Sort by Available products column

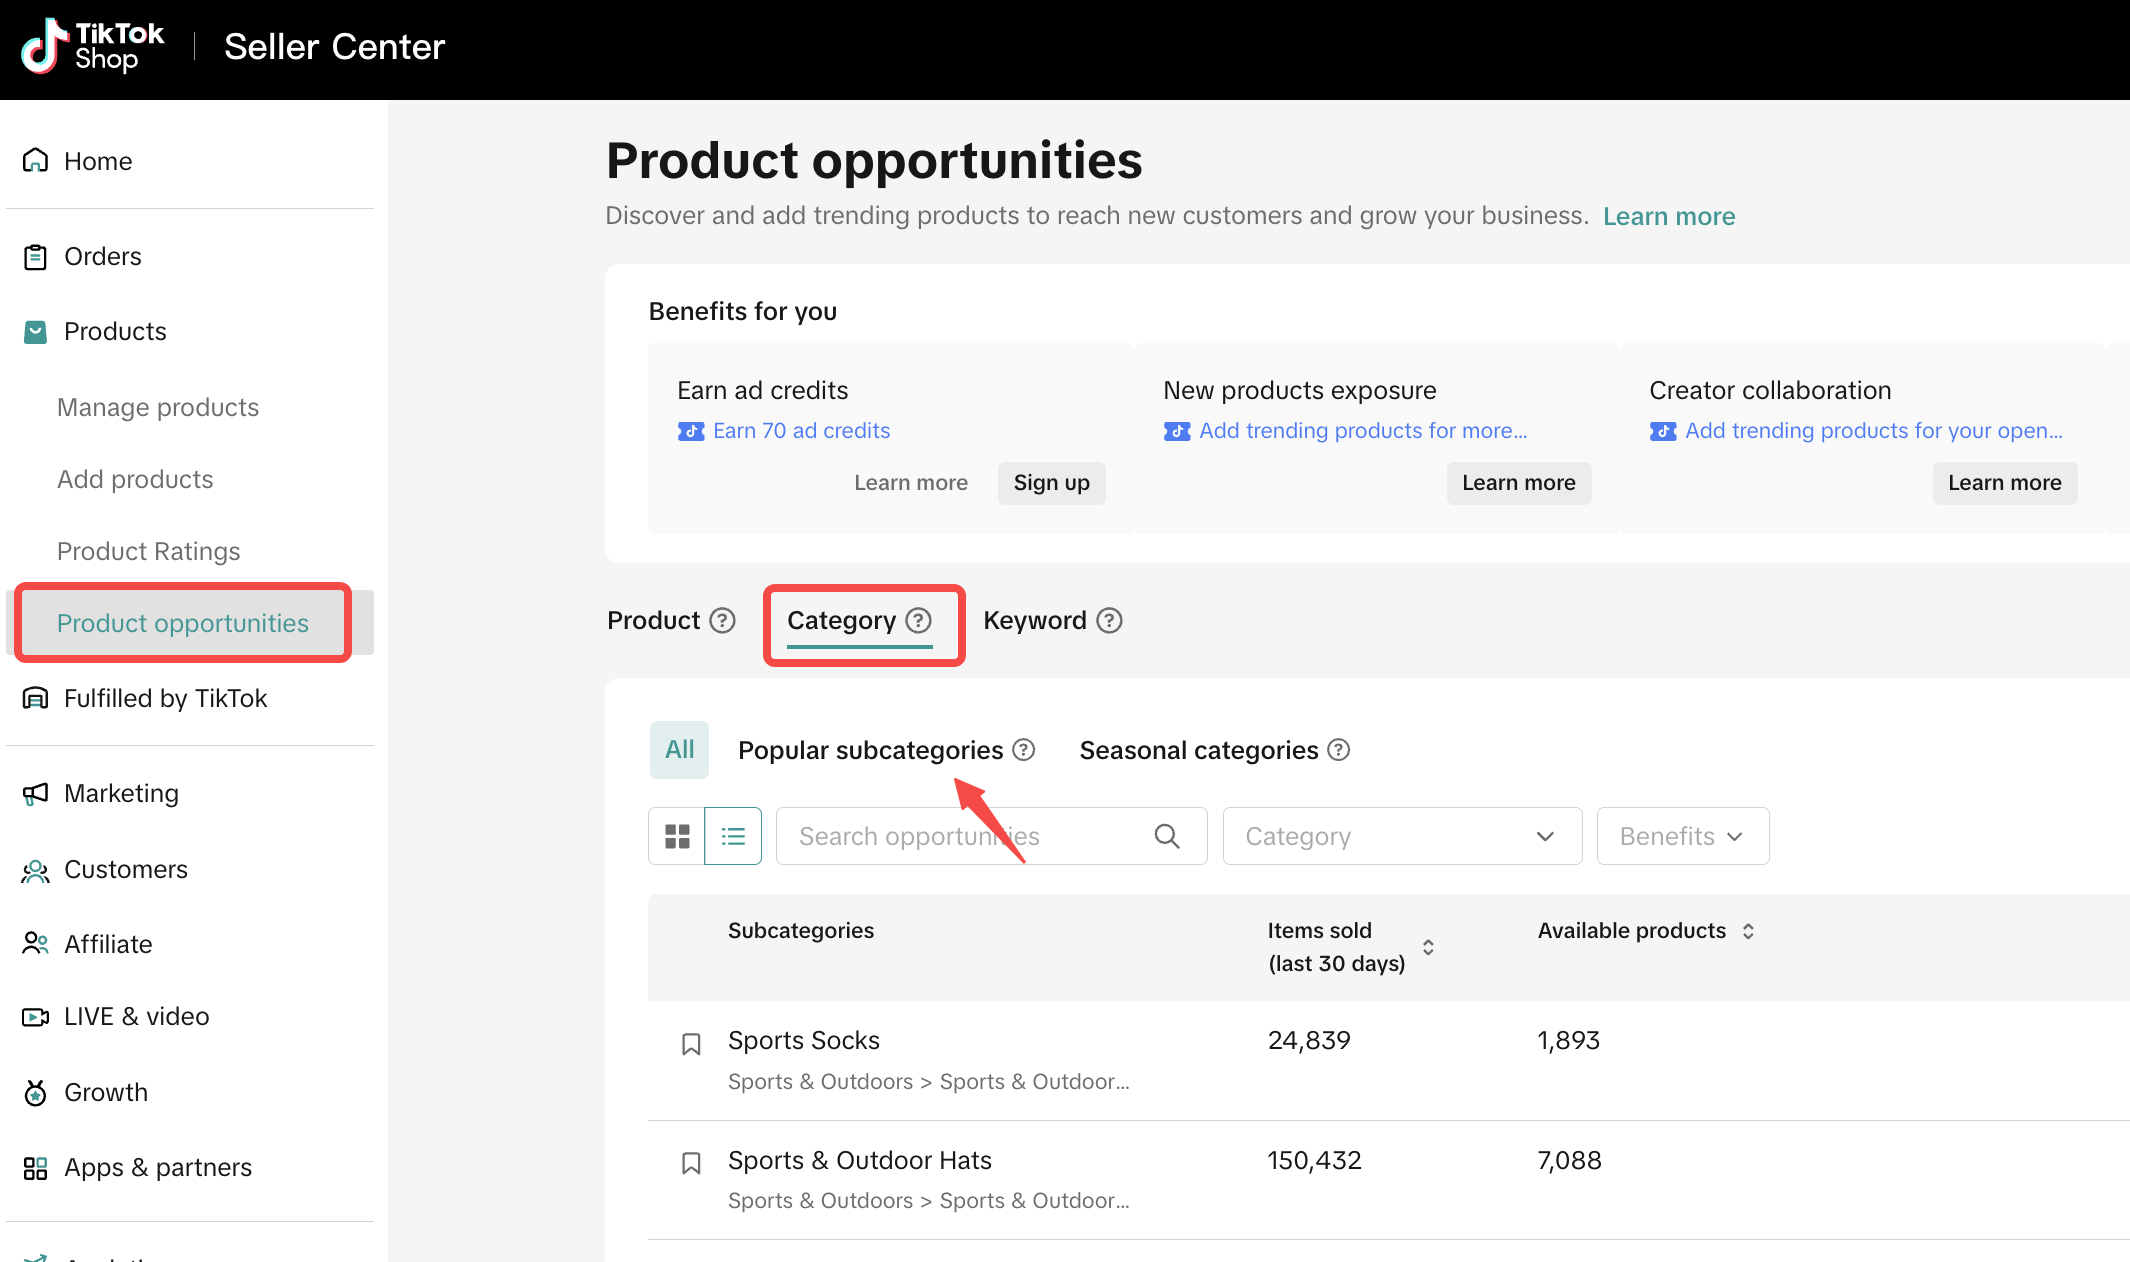tap(1747, 931)
